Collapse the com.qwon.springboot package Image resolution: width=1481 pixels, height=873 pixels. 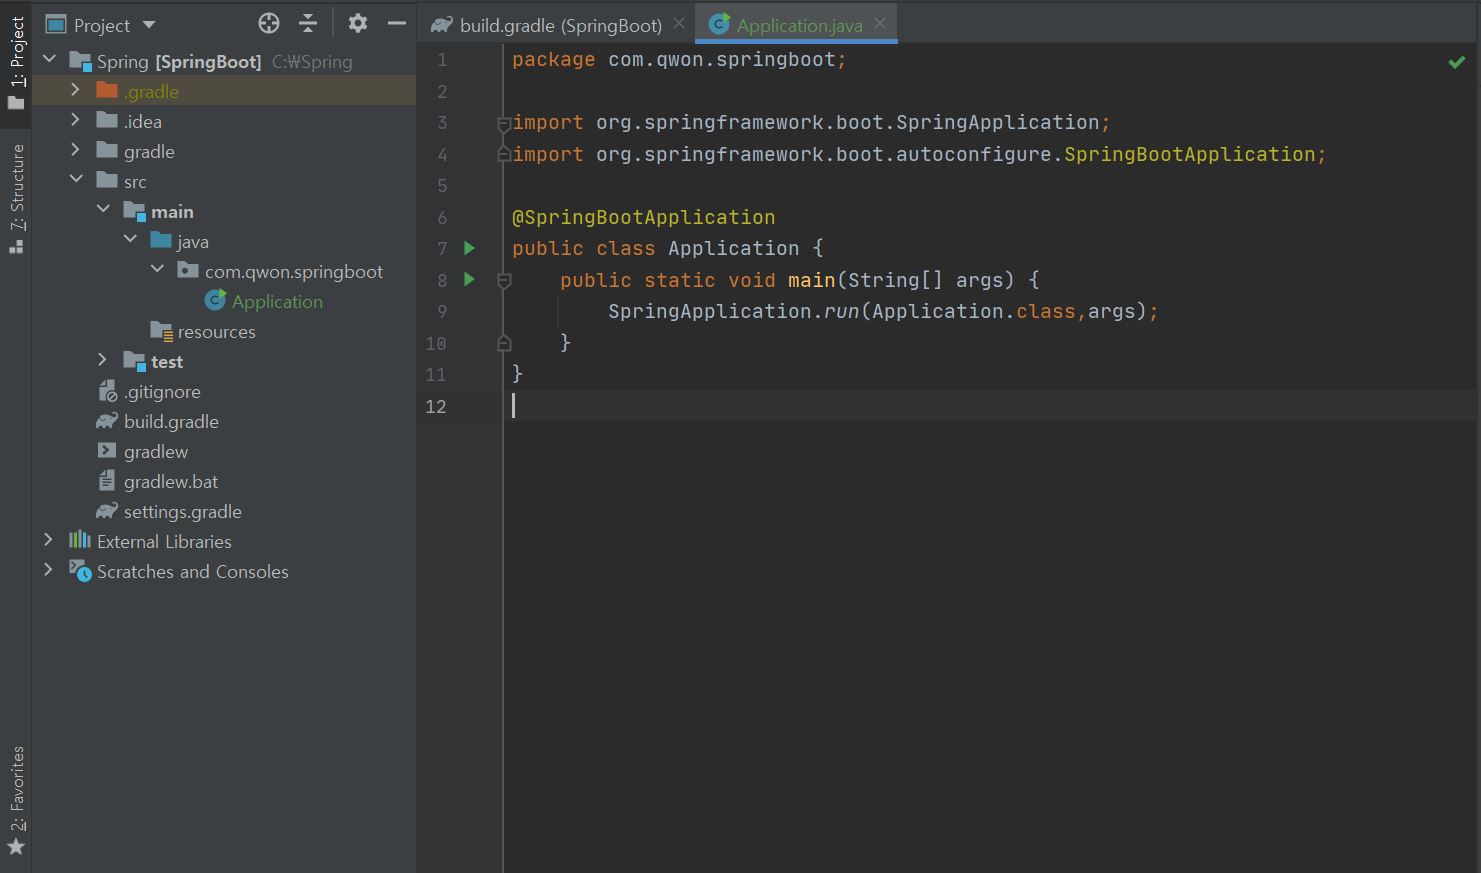(x=157, y=270)
